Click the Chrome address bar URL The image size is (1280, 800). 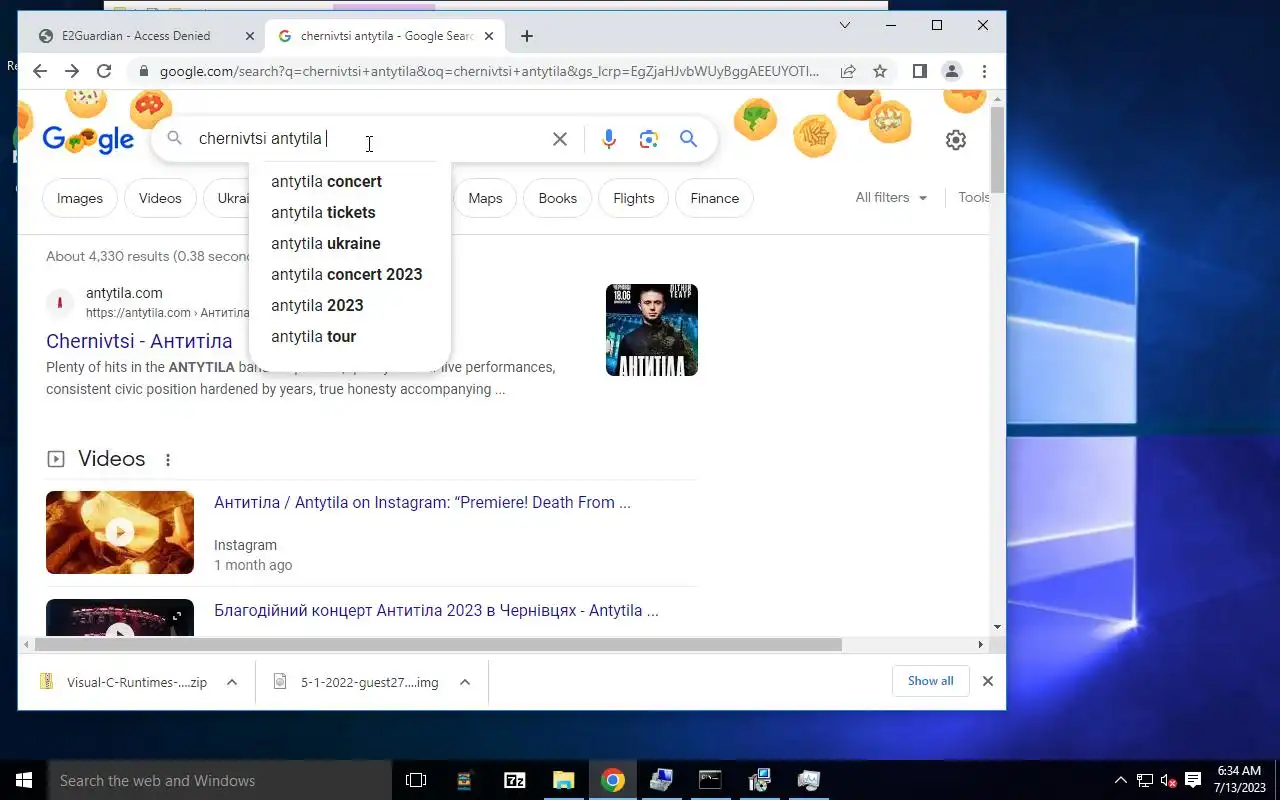[490, 71]
